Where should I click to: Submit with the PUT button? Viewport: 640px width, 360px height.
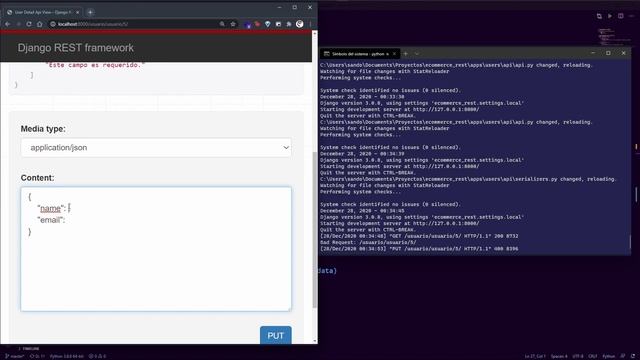[x=276, y=336]
